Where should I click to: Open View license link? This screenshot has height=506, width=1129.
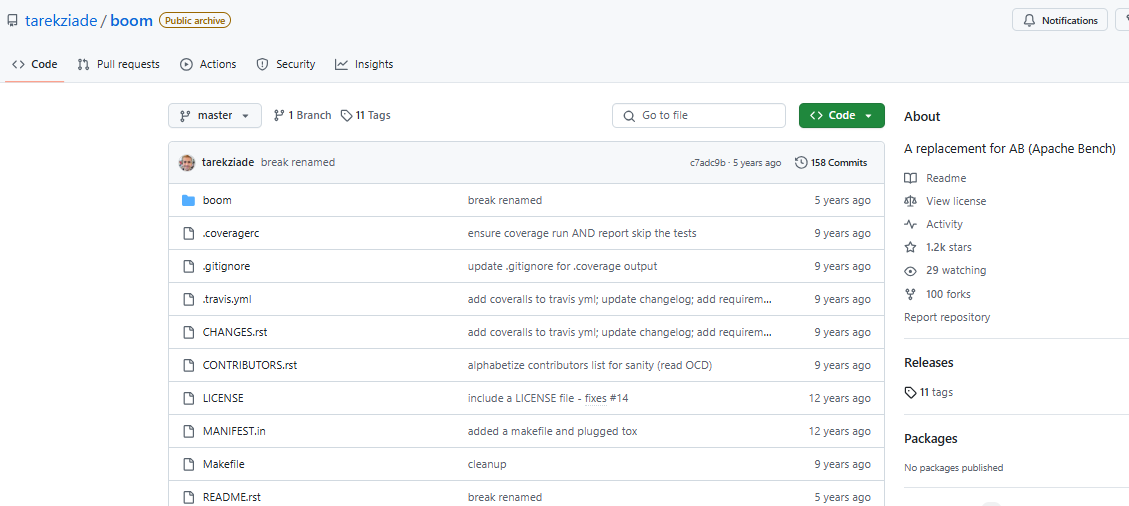(956, 201)
